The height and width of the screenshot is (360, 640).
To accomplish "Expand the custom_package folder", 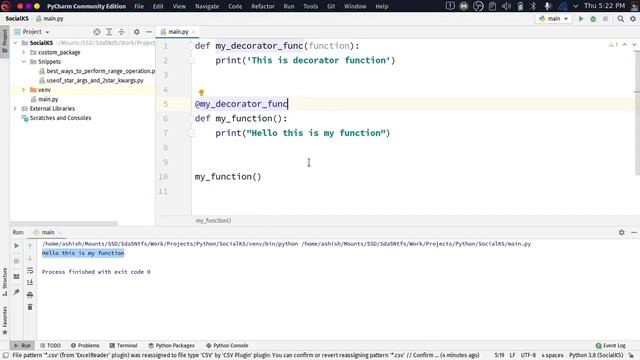I will 24,52.
